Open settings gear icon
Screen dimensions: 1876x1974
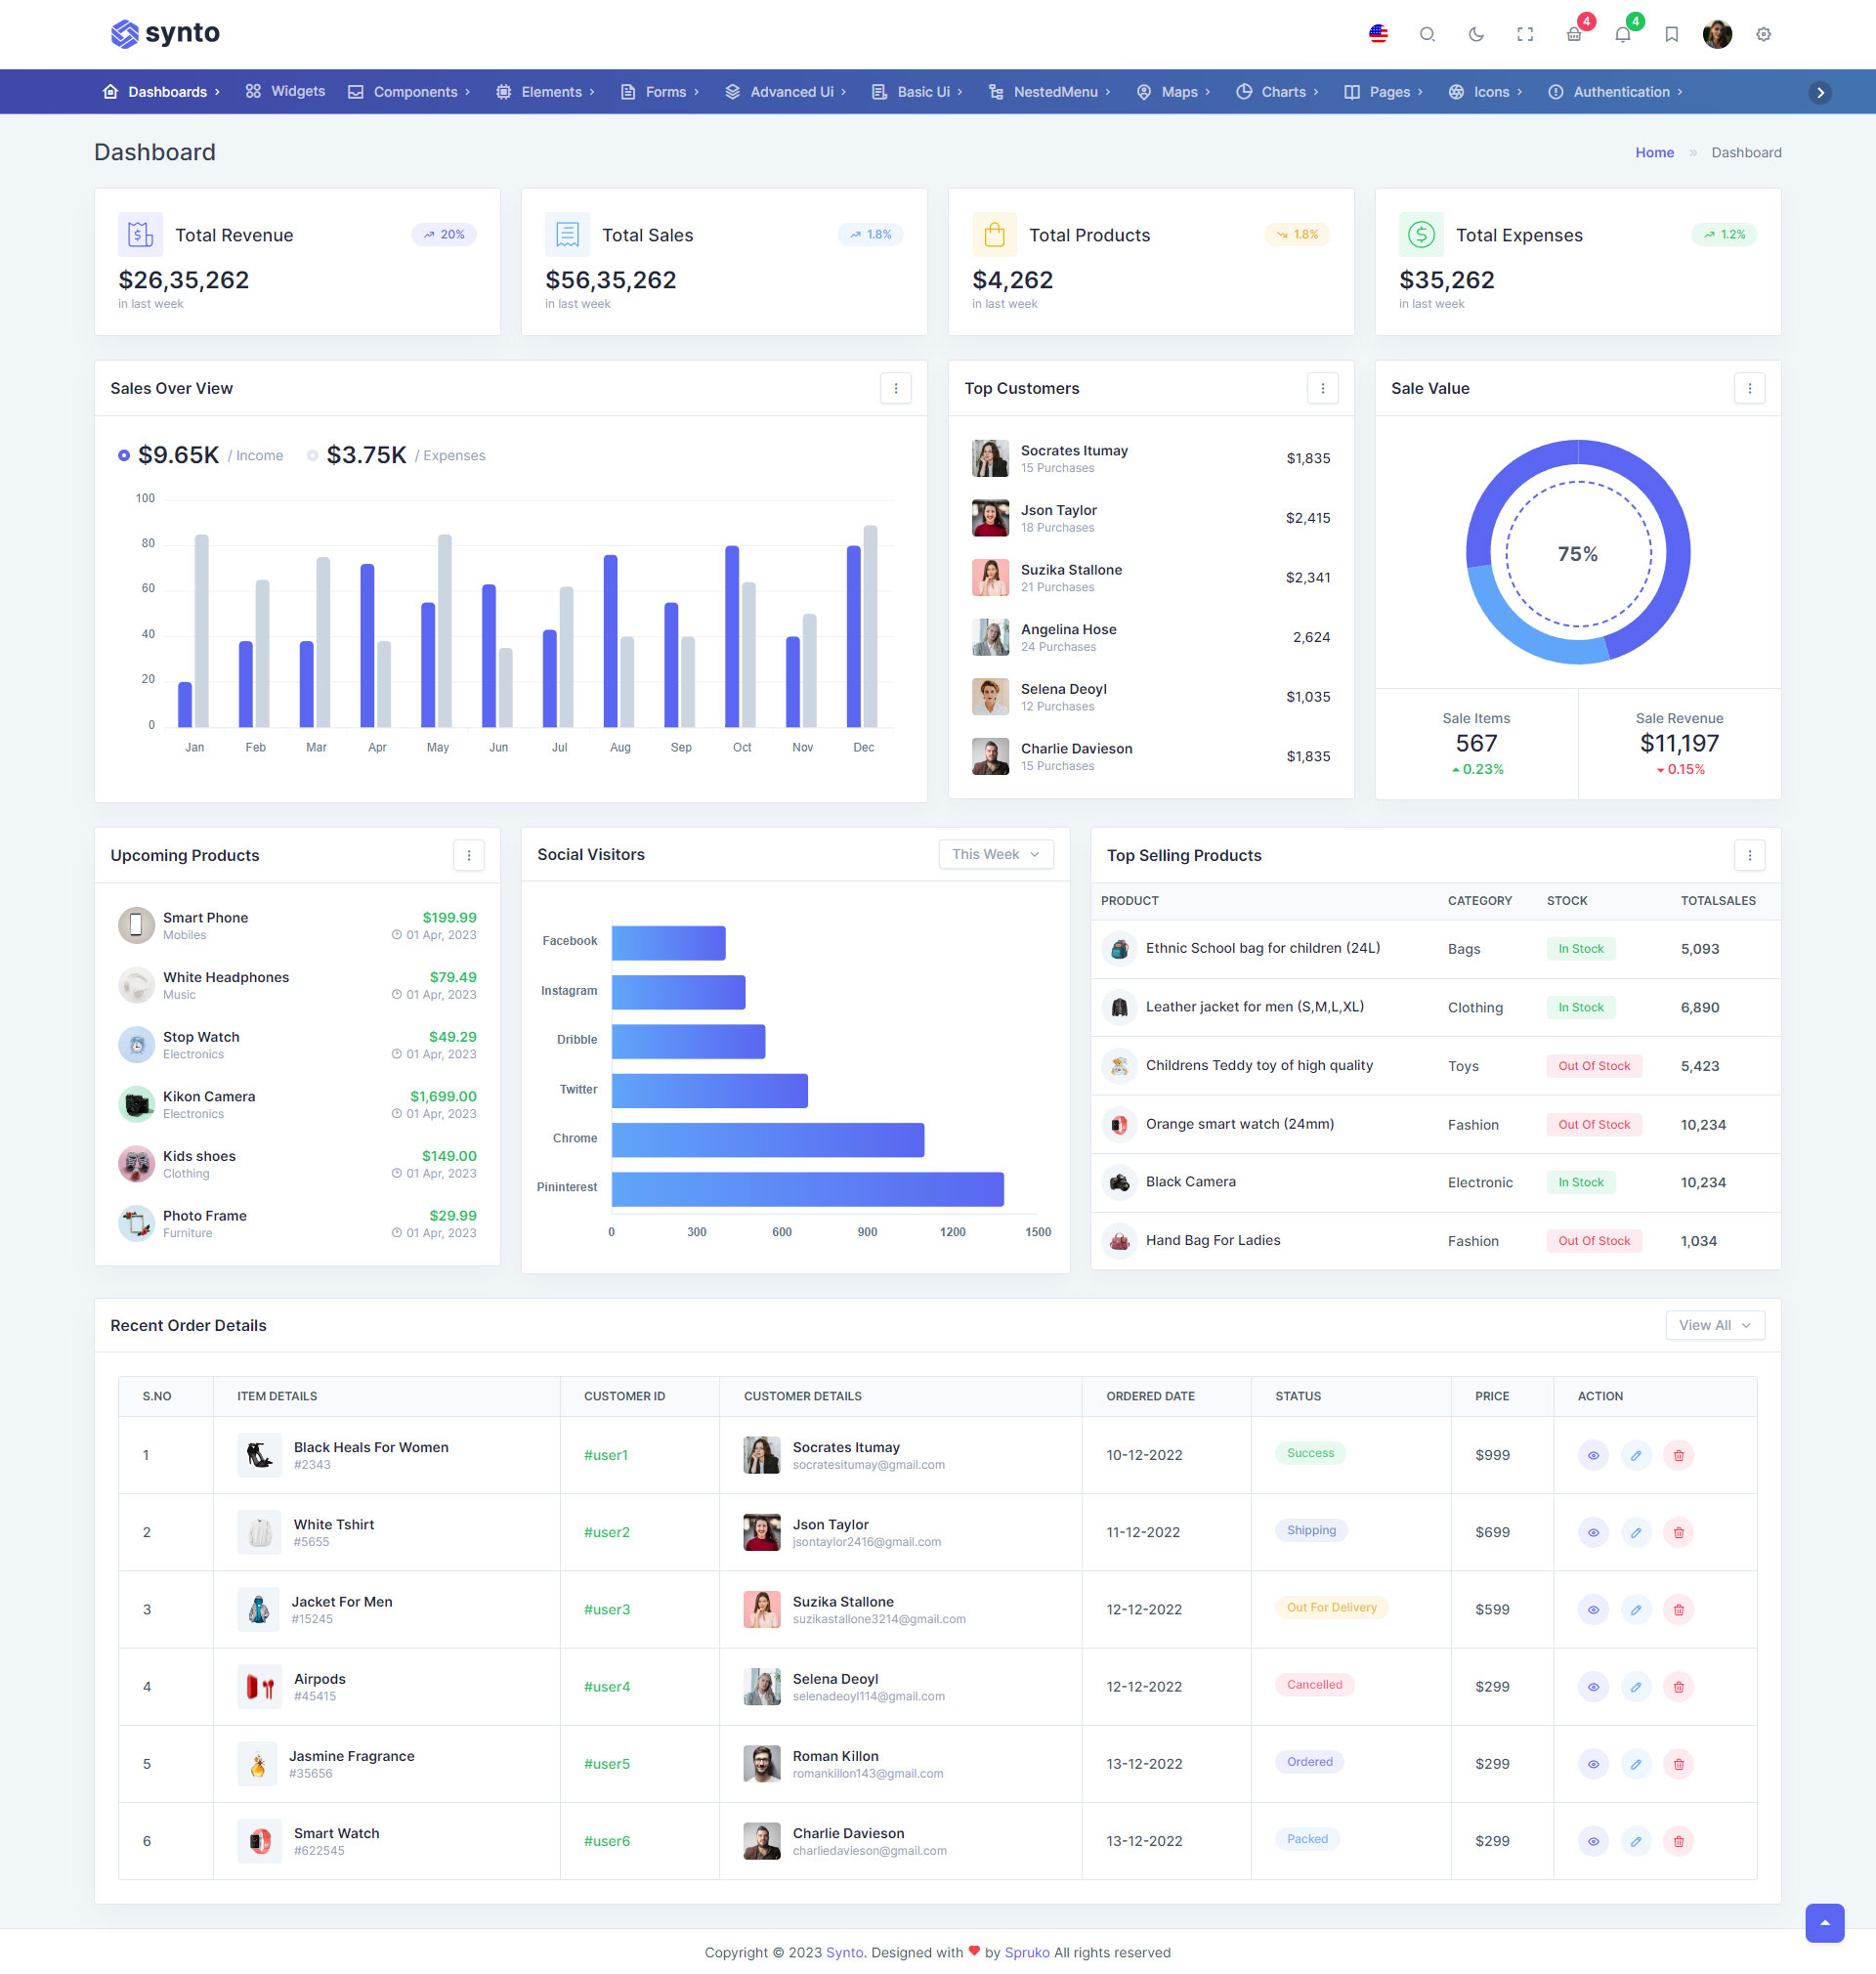[1763, 34]
